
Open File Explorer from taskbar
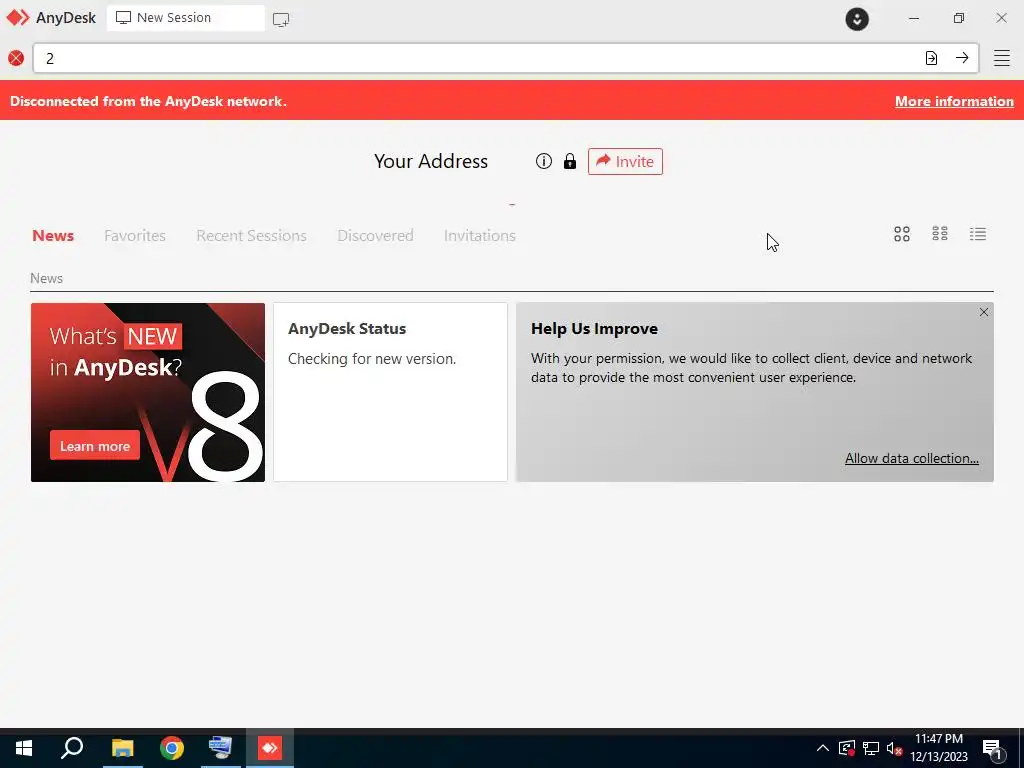[122, 748]
